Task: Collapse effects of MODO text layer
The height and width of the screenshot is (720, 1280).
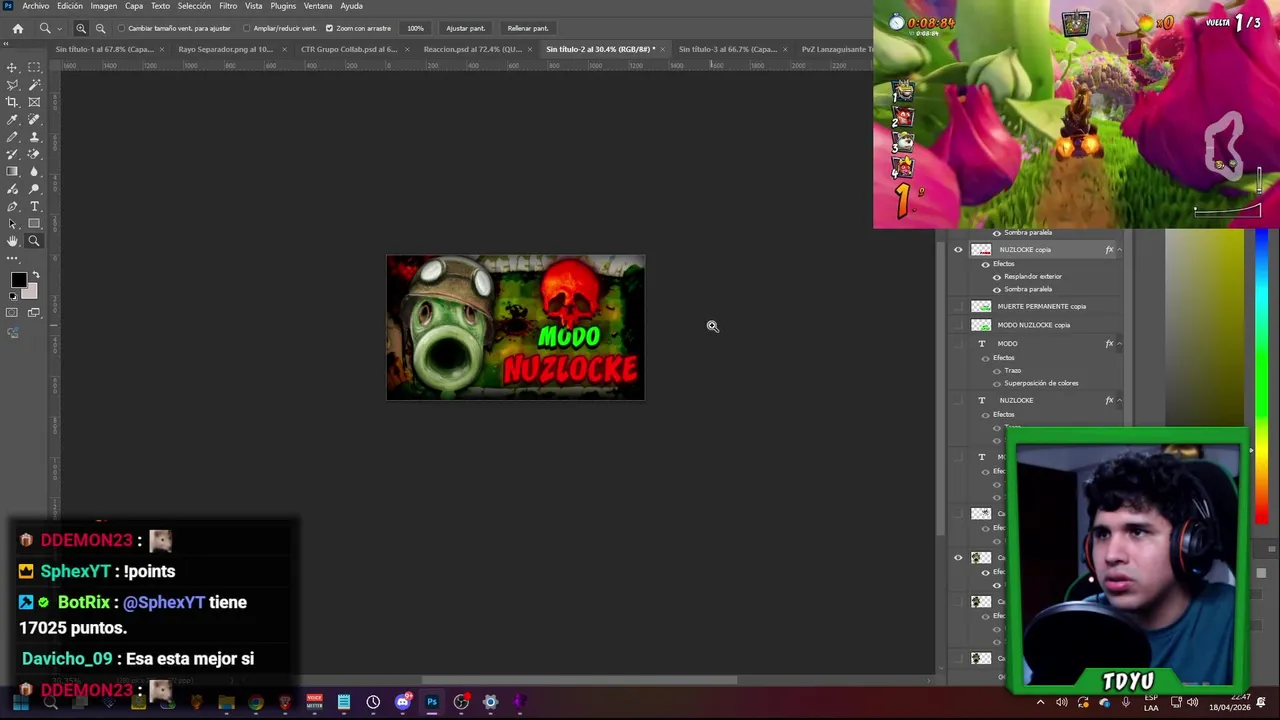Action: pyautogui.click(x=1119, y=344)
